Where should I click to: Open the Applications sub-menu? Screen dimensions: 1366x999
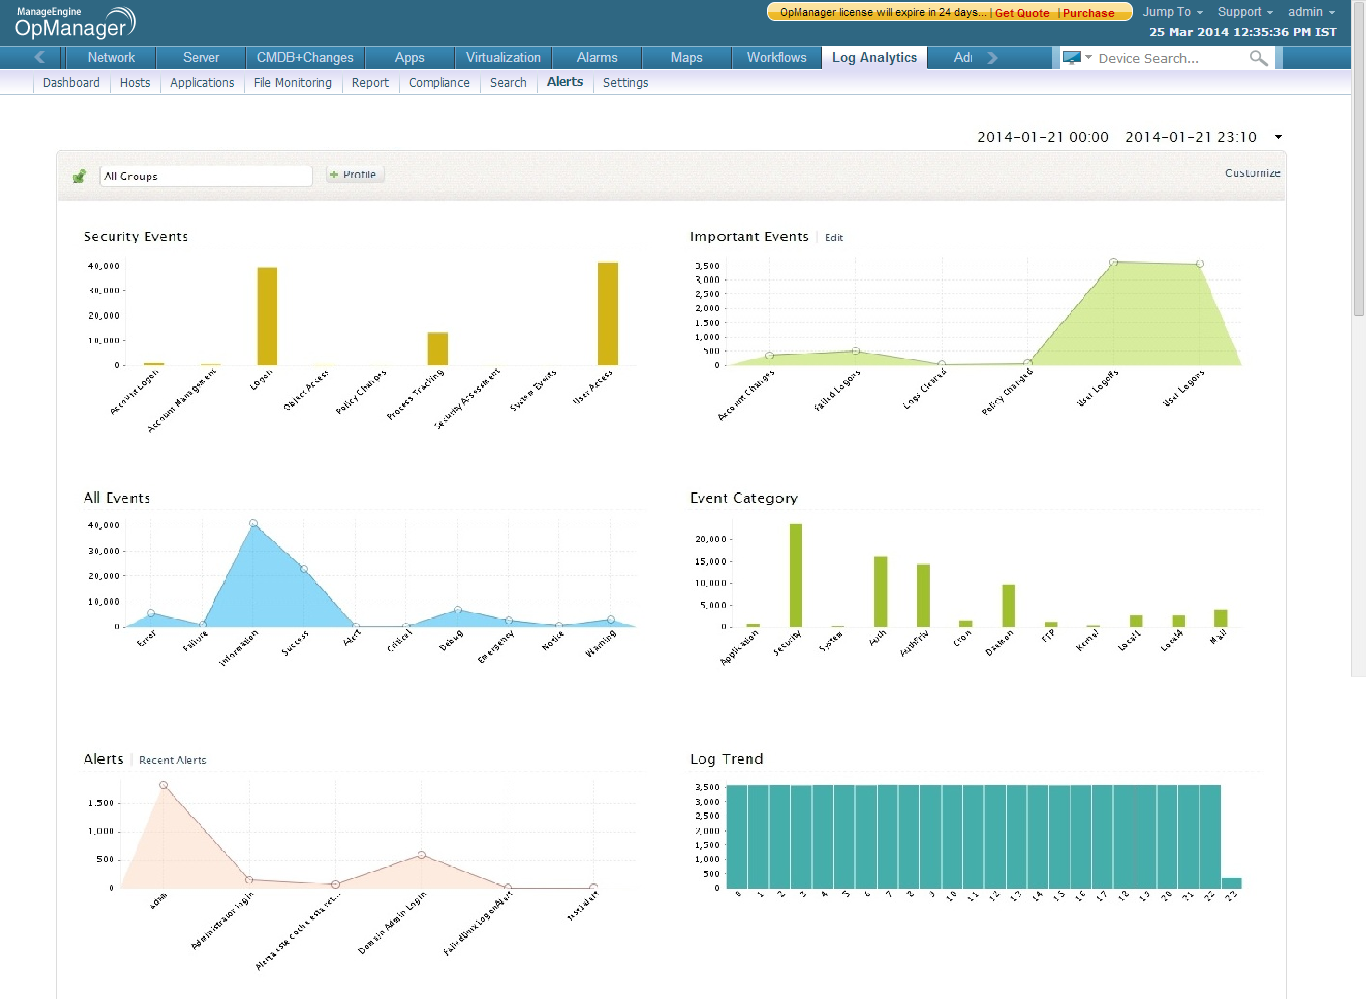click(x=202, y=83)
